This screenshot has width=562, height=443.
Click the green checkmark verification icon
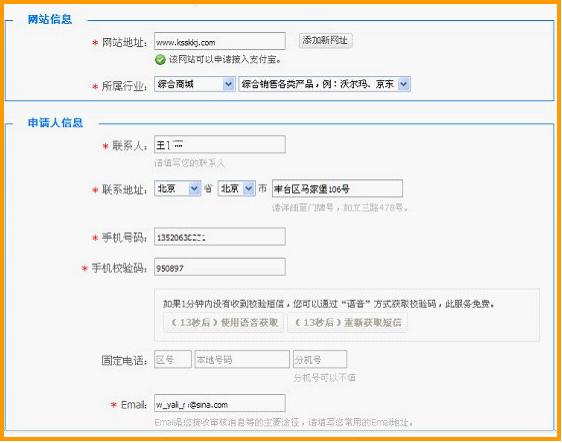(x=160, y=59)
